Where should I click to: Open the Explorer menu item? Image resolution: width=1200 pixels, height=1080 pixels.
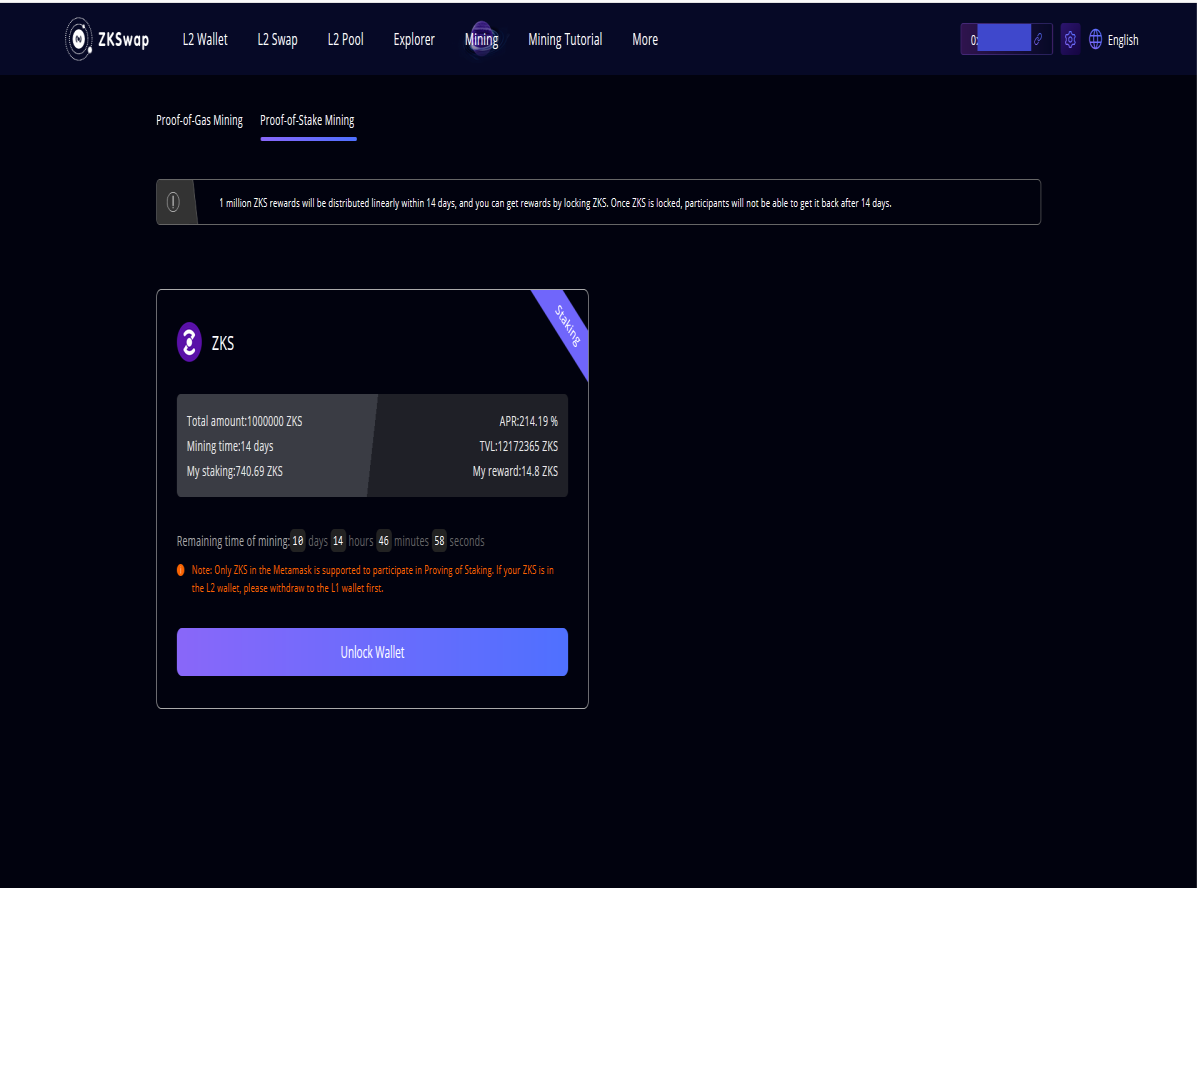click(x=414, y=39)
